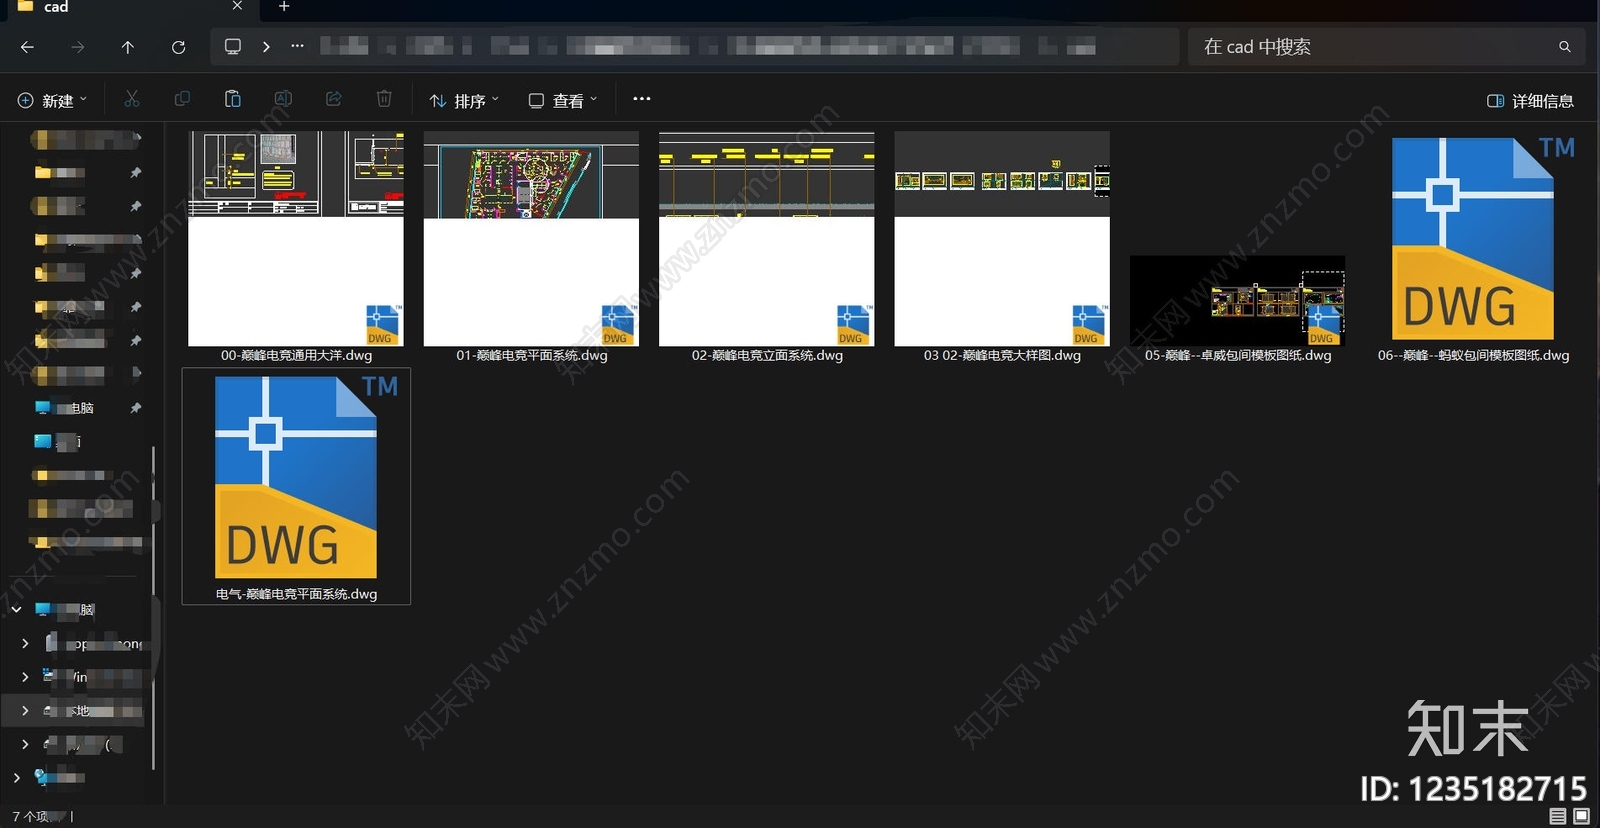Select file 电气-巅峰电竞平面系统.dwg

296,486
